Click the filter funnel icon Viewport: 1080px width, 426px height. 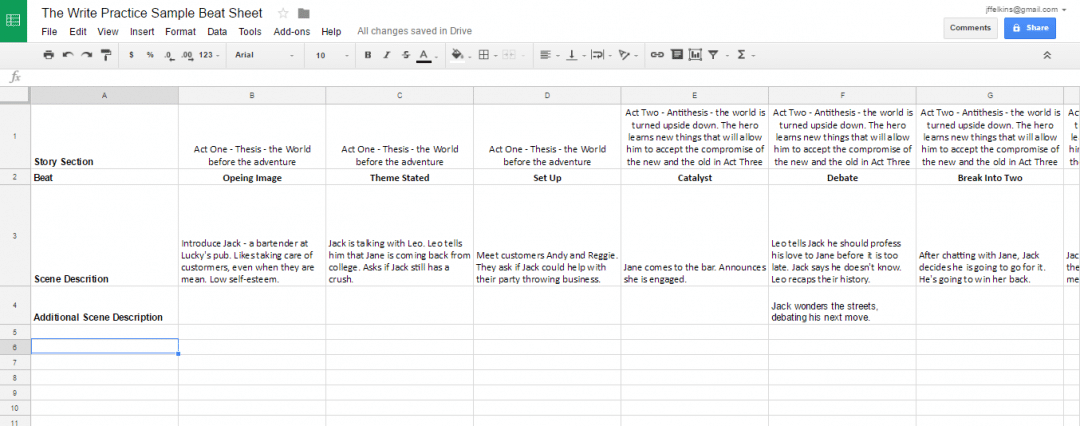coord(714,55)
